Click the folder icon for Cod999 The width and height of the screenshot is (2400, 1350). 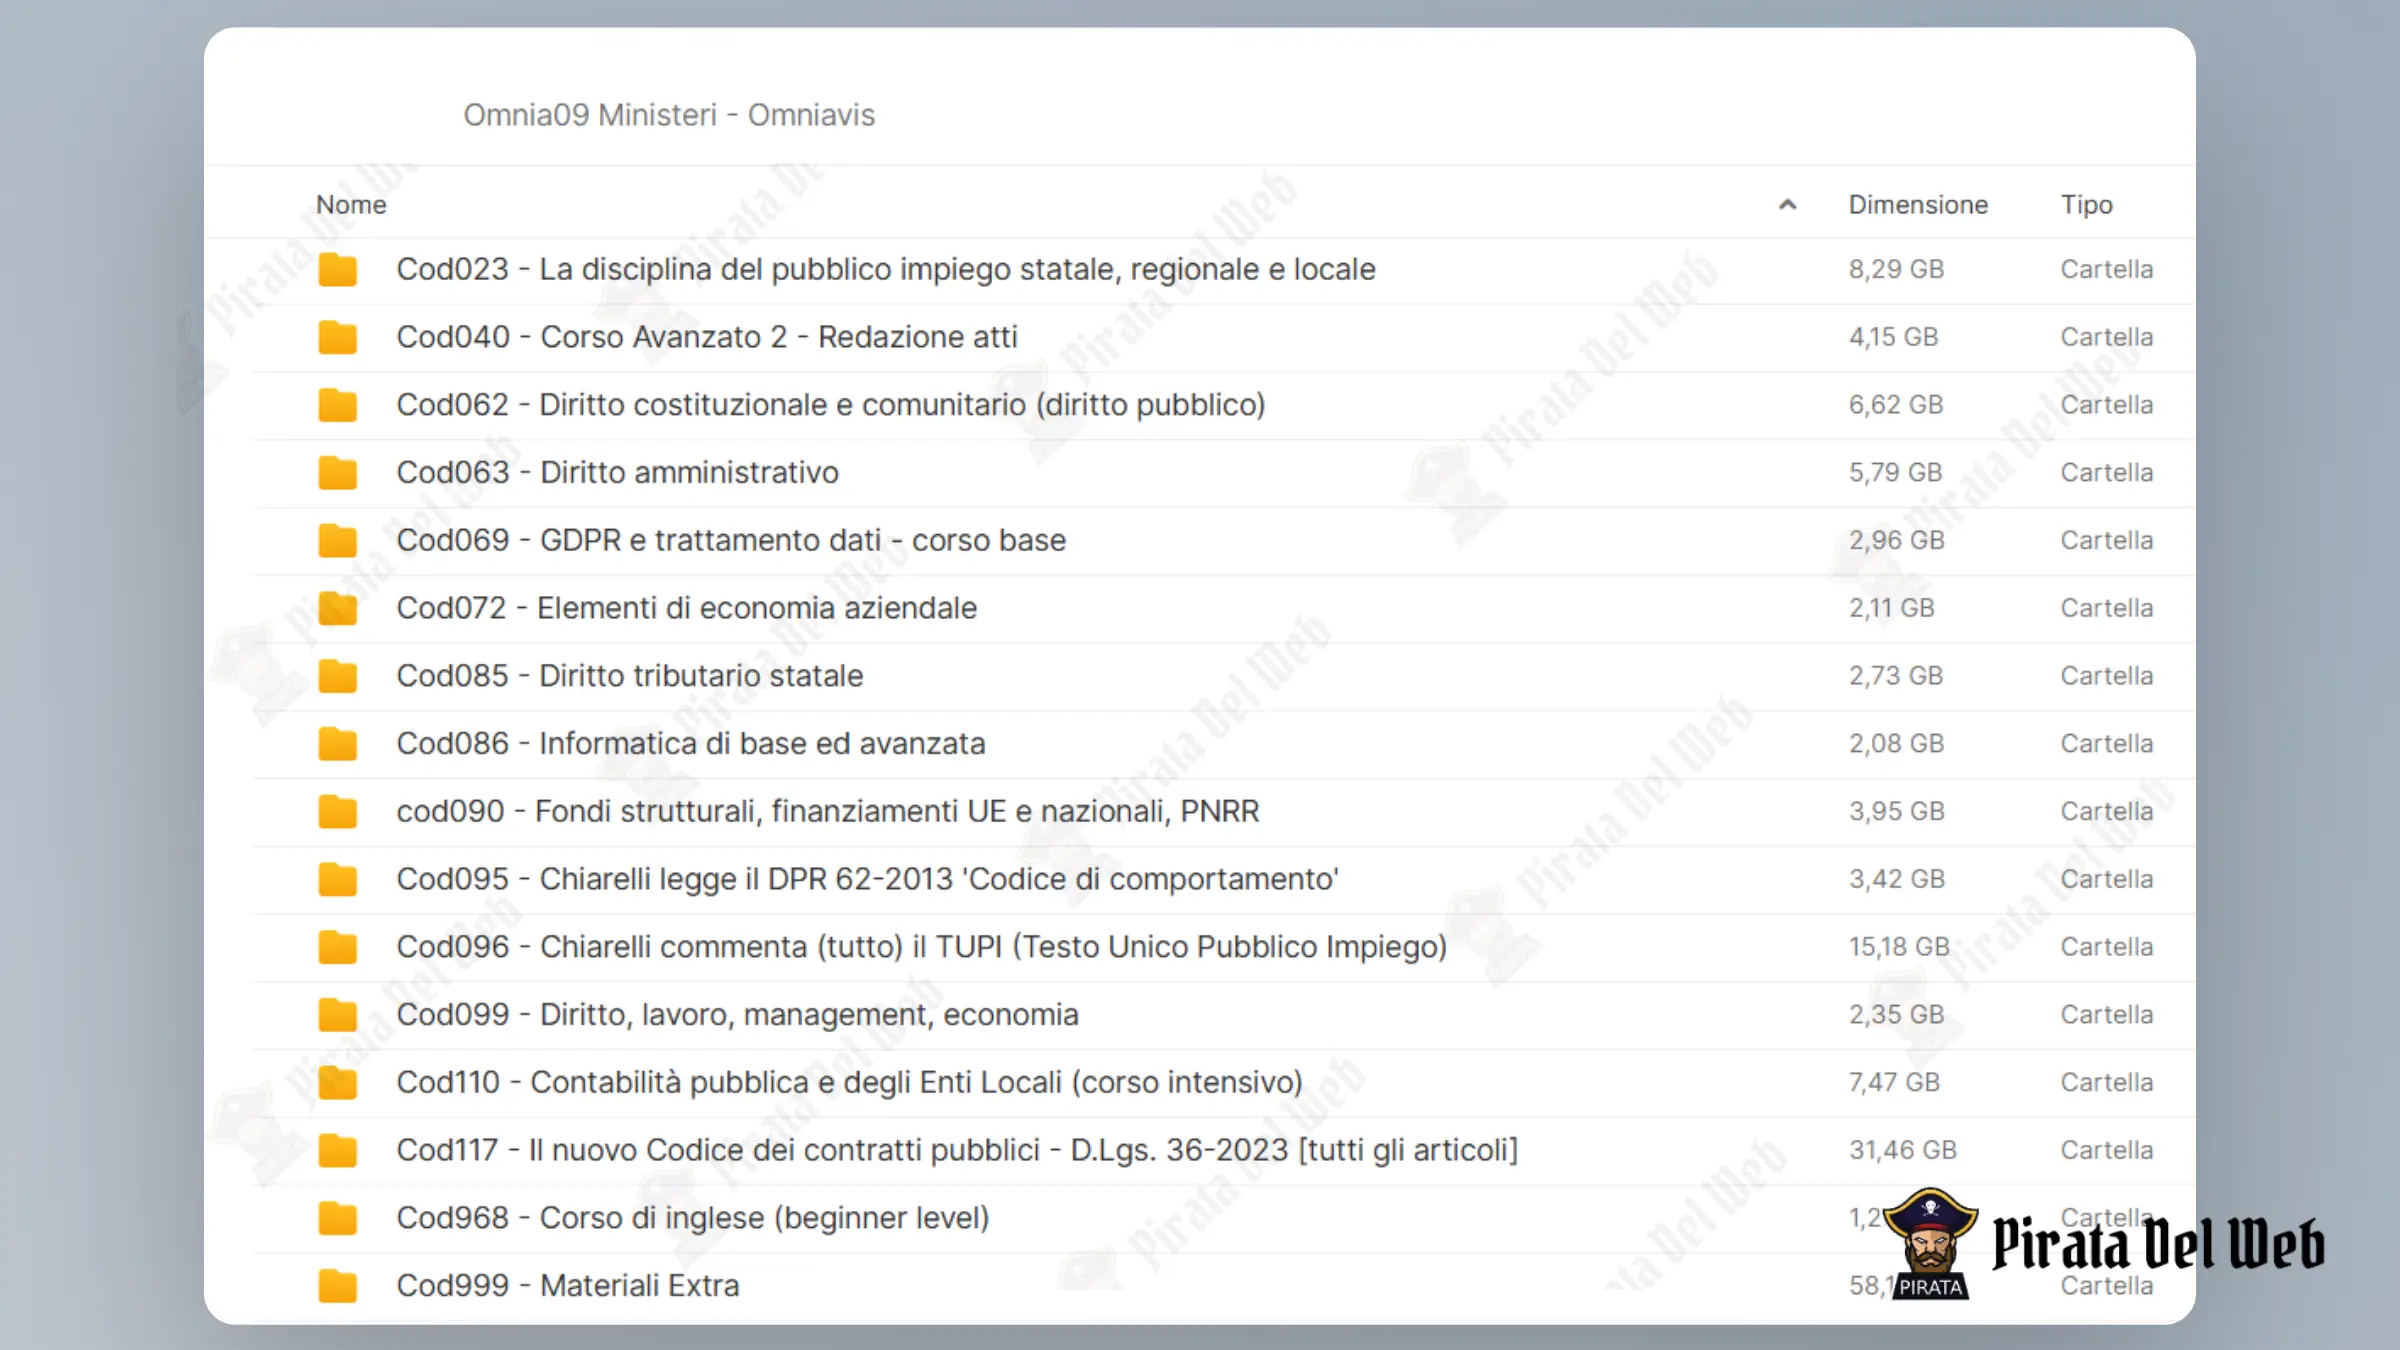click(x=337, y=1286)
